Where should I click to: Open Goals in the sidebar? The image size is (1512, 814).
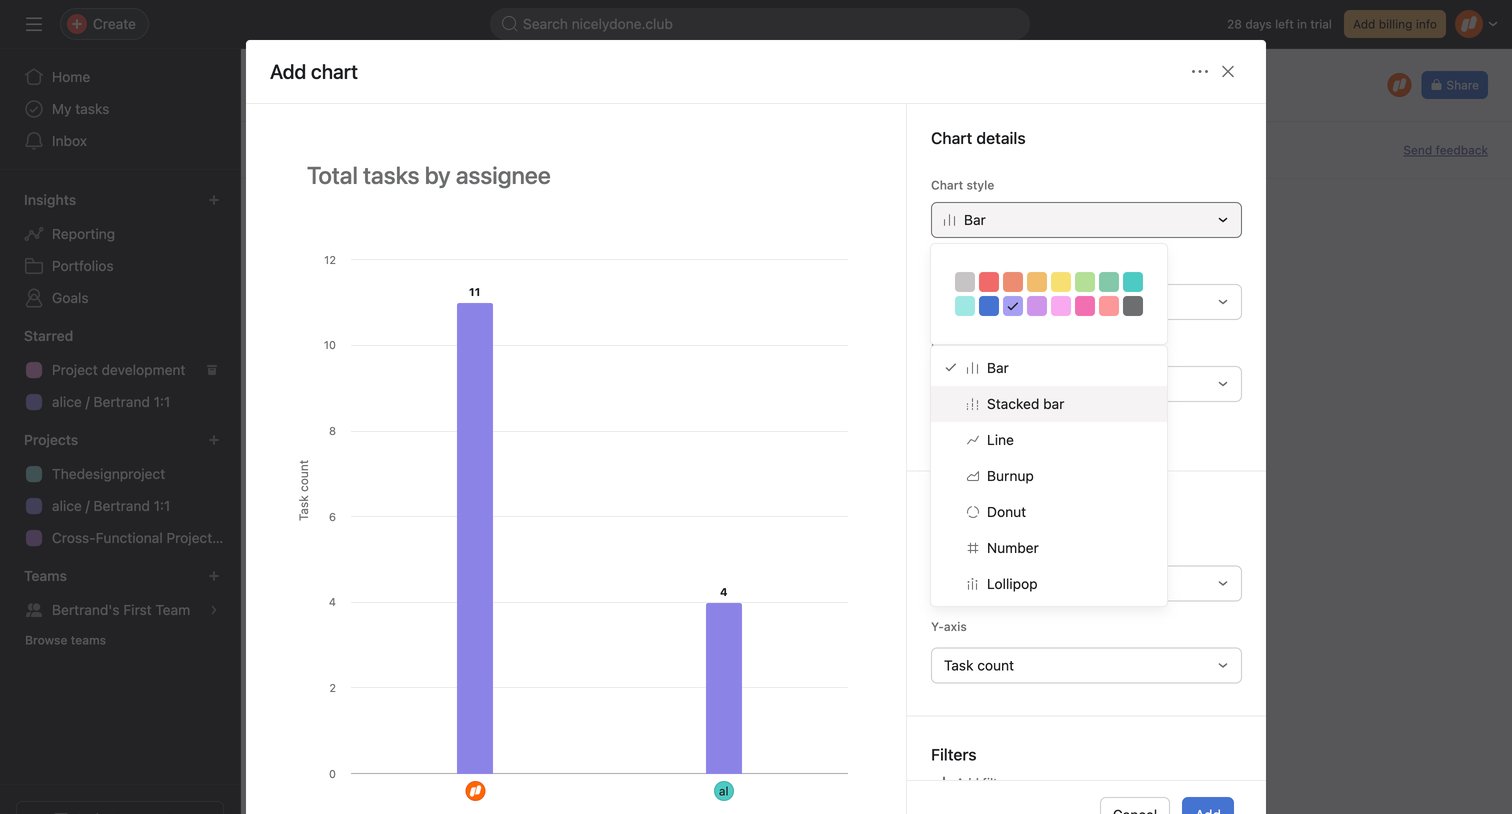coord(70,298)
